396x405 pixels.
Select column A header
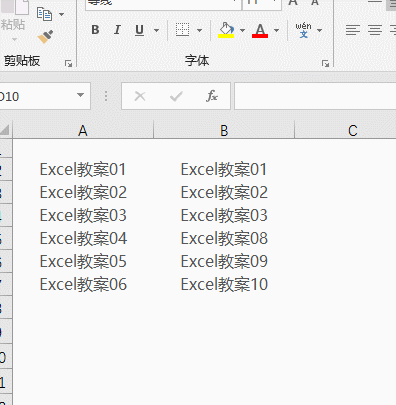(x=83, y=130)
